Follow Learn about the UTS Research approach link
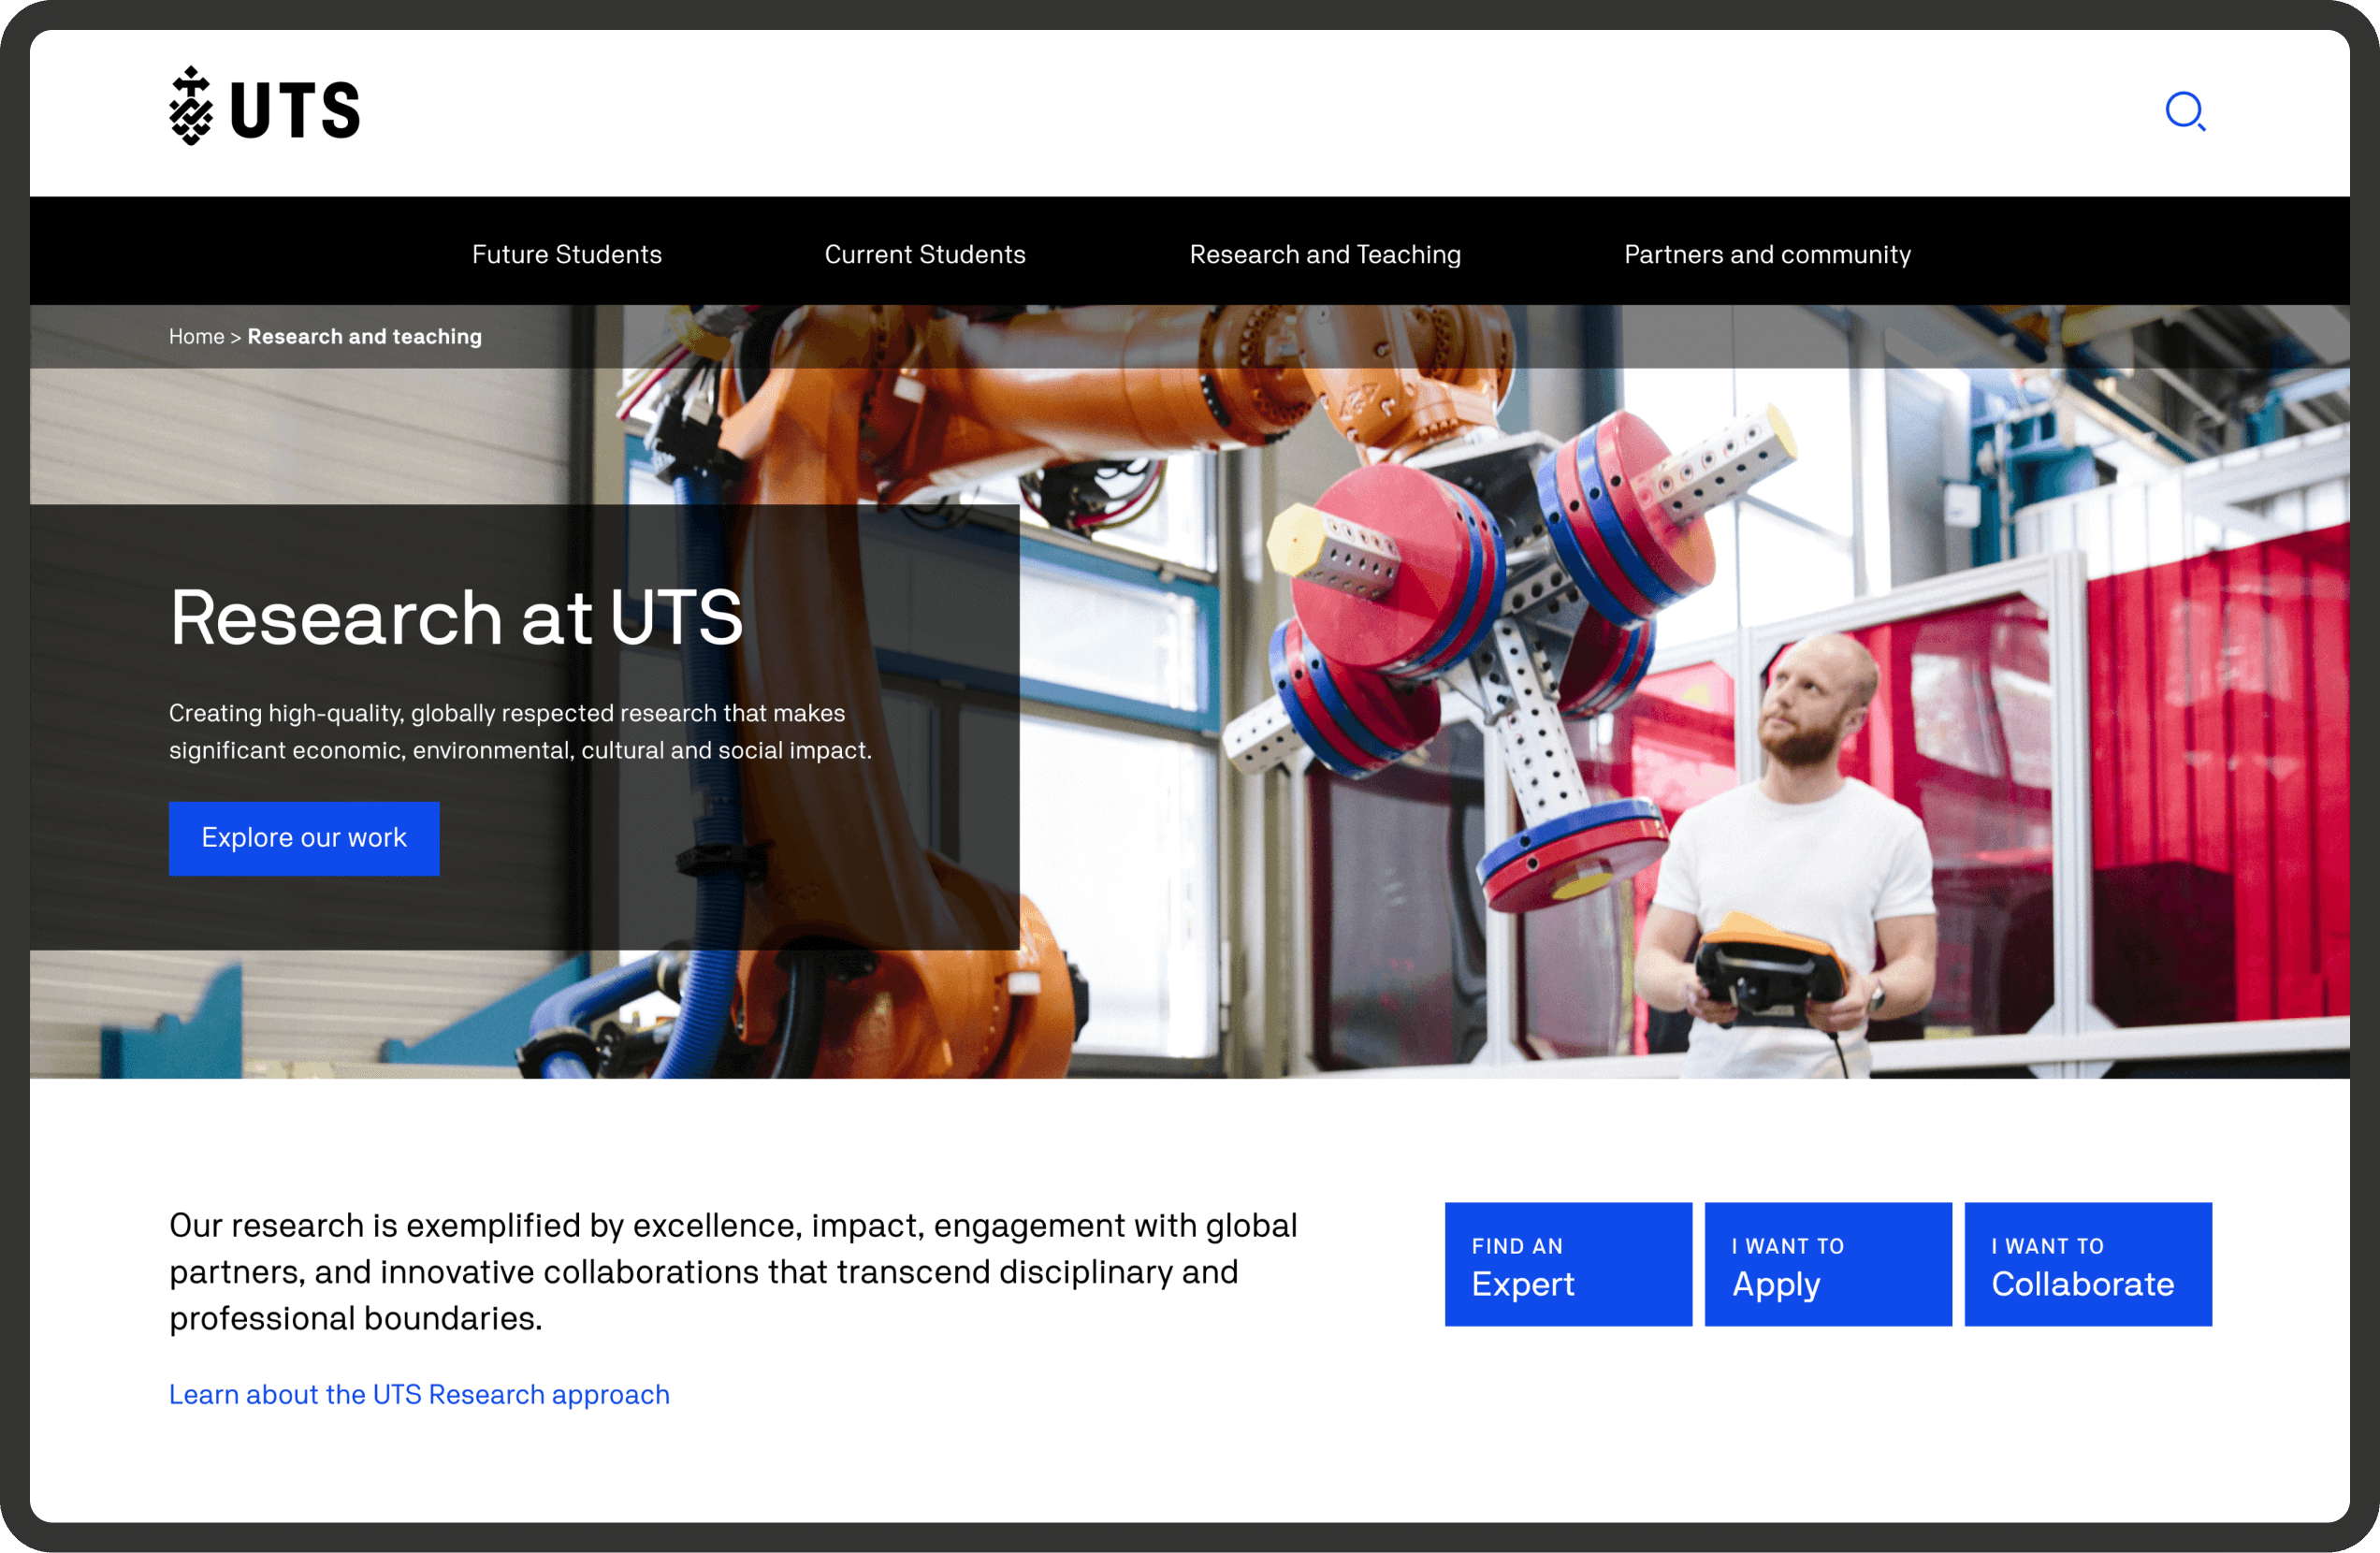The height and width of the screenshot is (1553, 2380). click(419, 1394)
